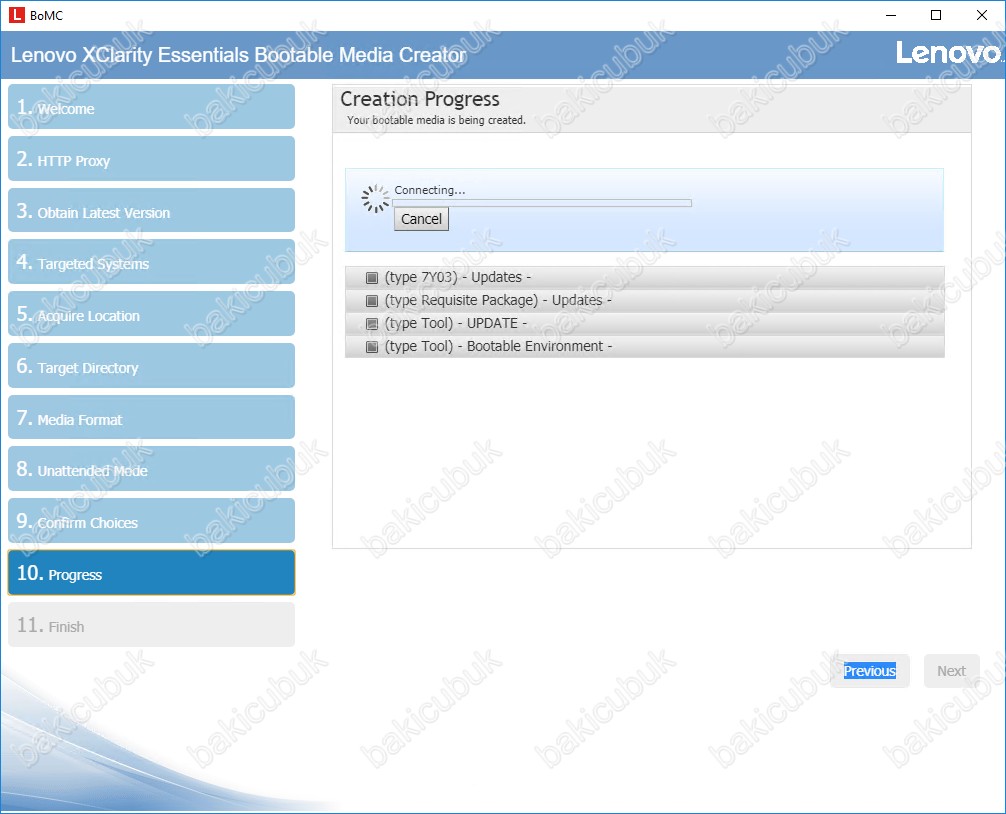This screenshot has width=1006, height=814.
Task: Click the 'Creation Progress' heading
Action: point(420,99)
